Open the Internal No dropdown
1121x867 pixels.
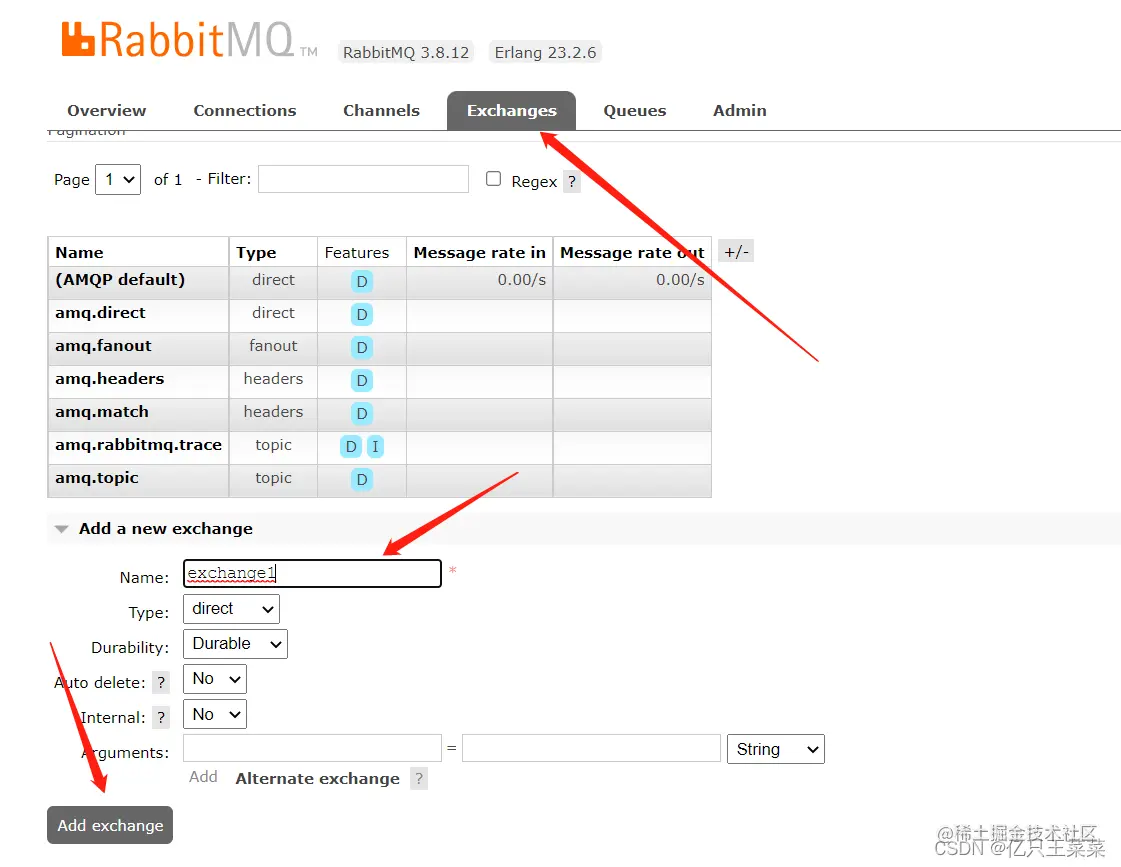tap(214, 714)
